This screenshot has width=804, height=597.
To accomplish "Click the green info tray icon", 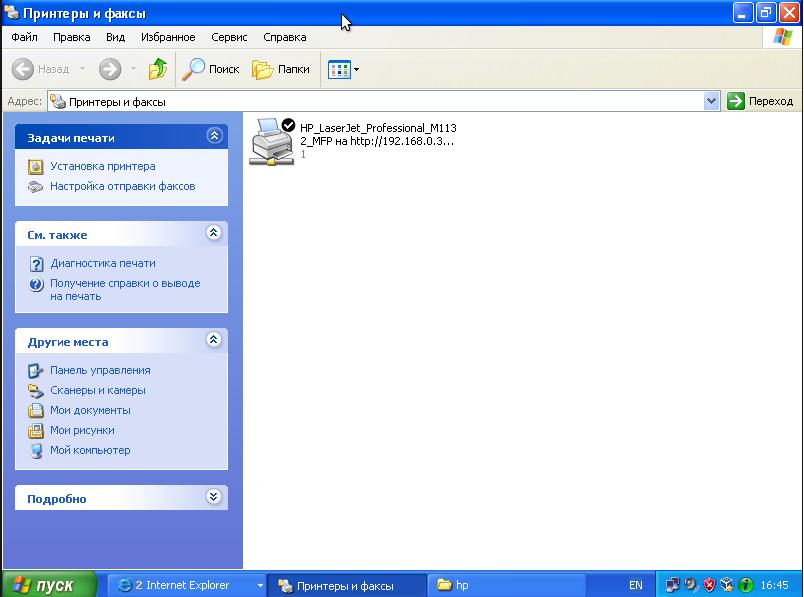I will coord(746,585).
